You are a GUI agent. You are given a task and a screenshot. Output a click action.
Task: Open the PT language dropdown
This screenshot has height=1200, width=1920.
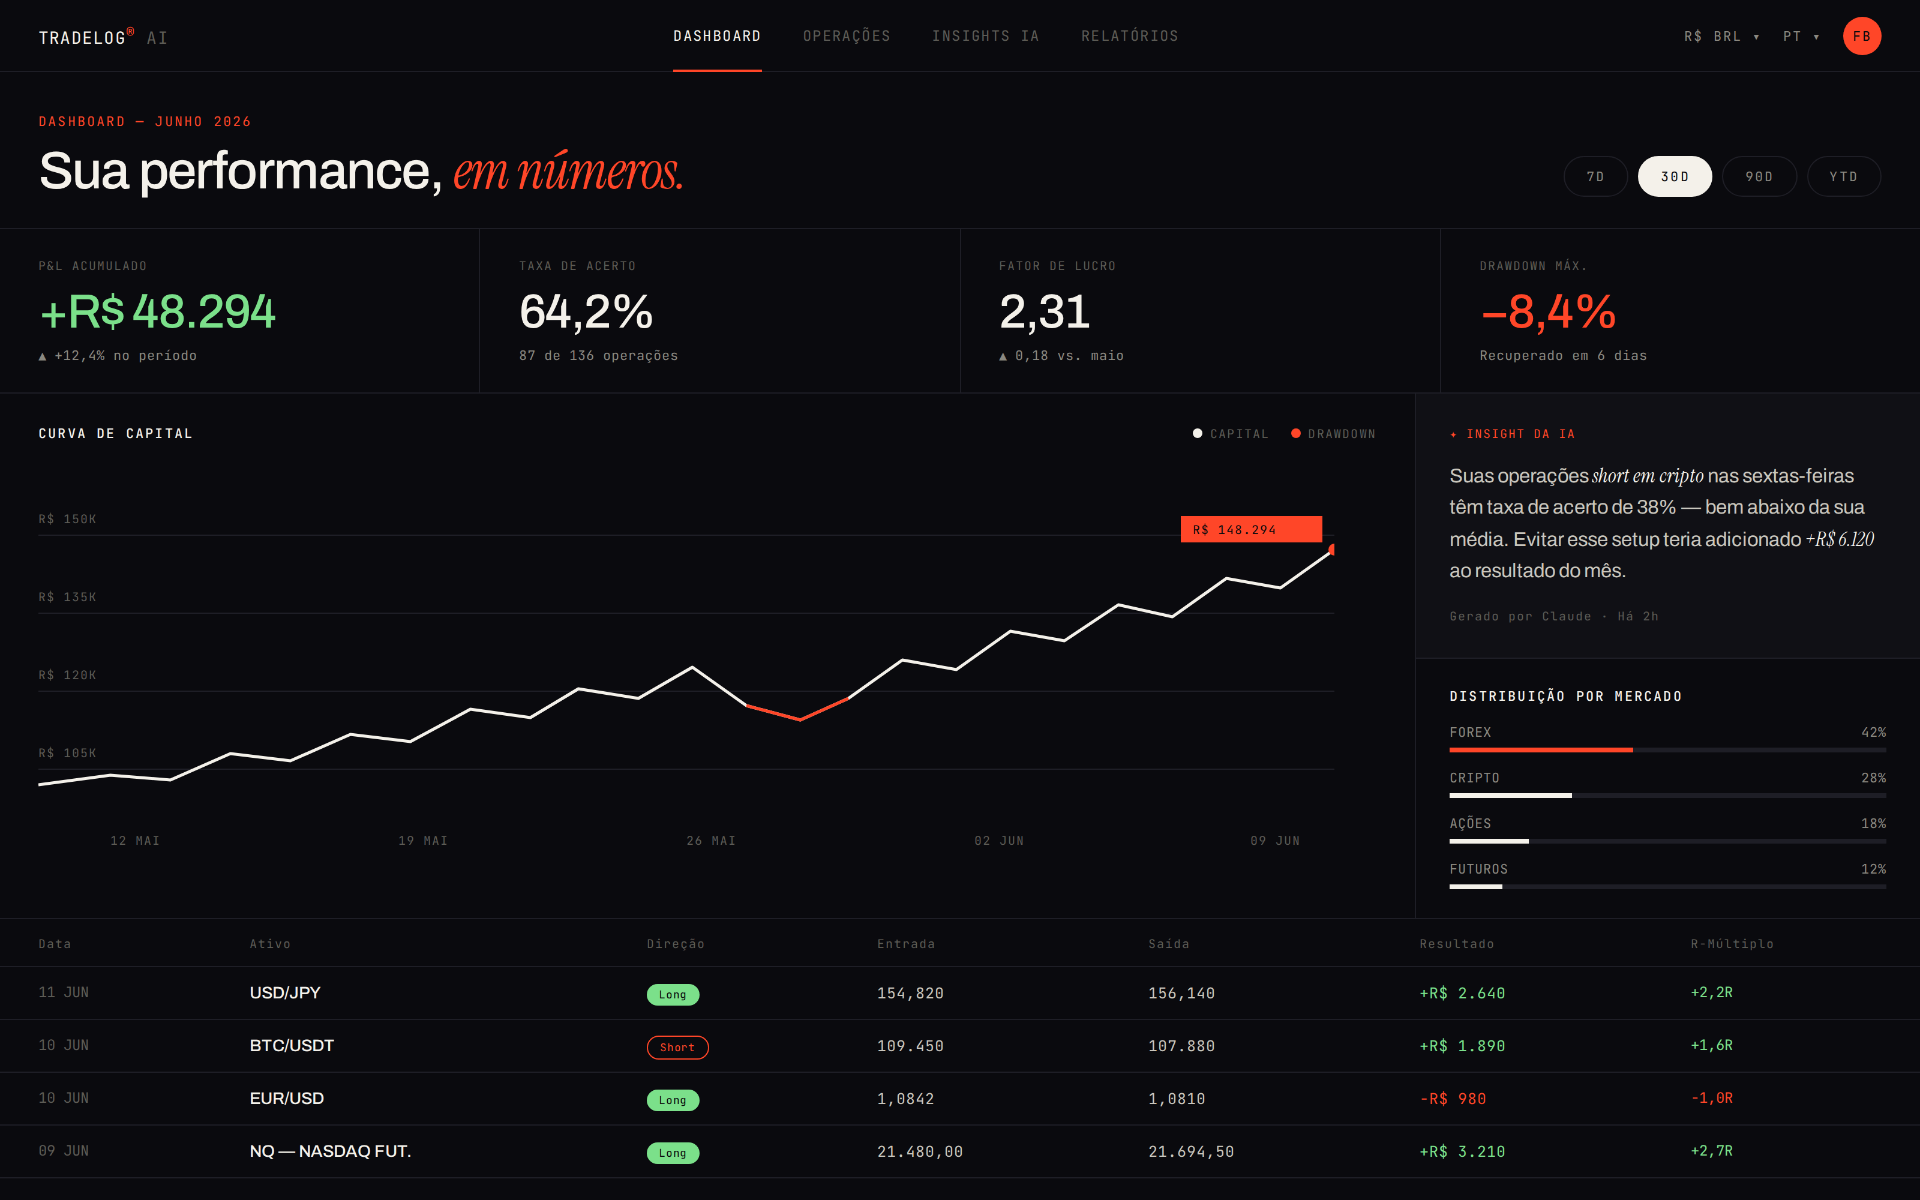point(1801,37)
